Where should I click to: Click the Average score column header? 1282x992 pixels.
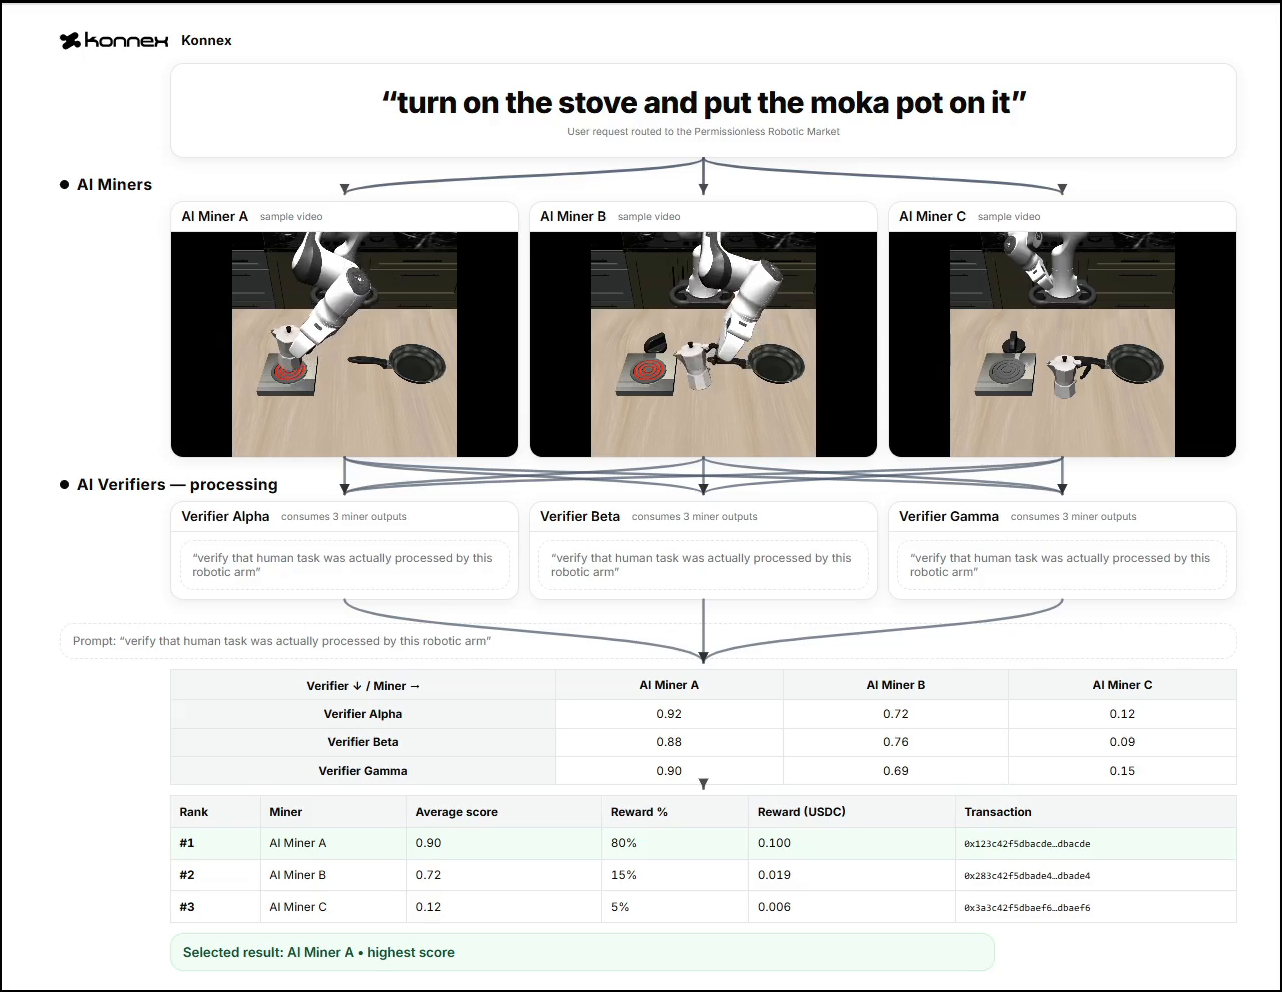[x=456, y=812]
